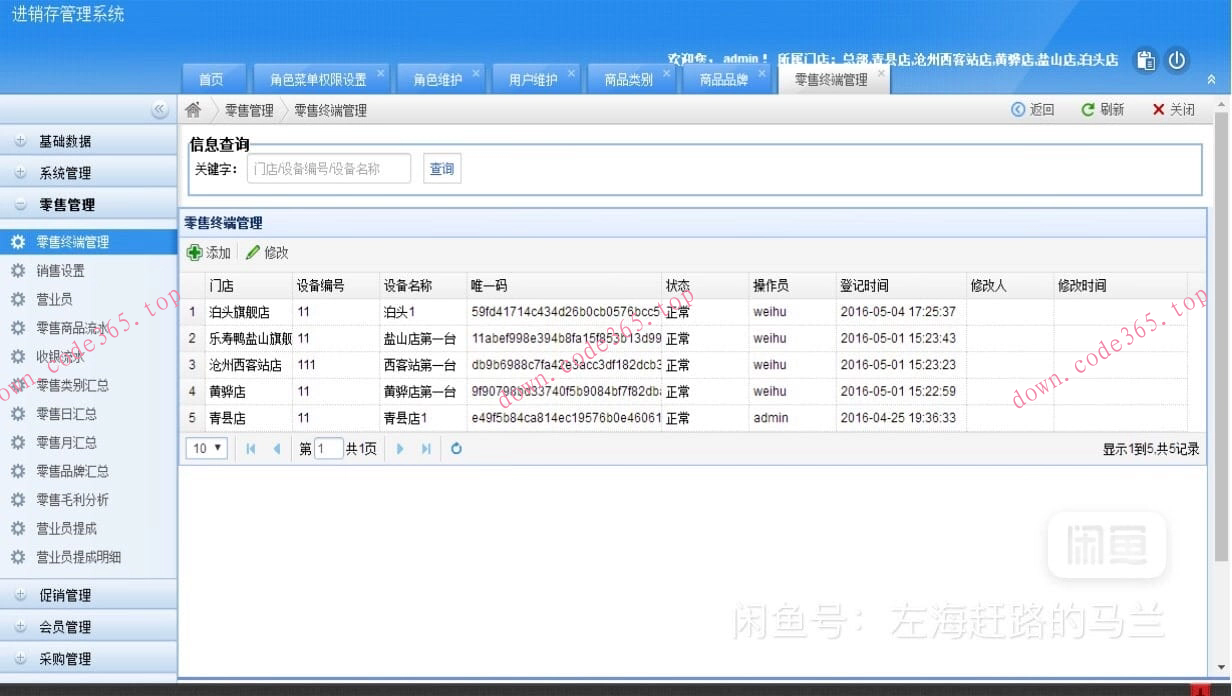Click the home icon in the breadcrumb
1232x696 pixels.
tap(192, 109)
